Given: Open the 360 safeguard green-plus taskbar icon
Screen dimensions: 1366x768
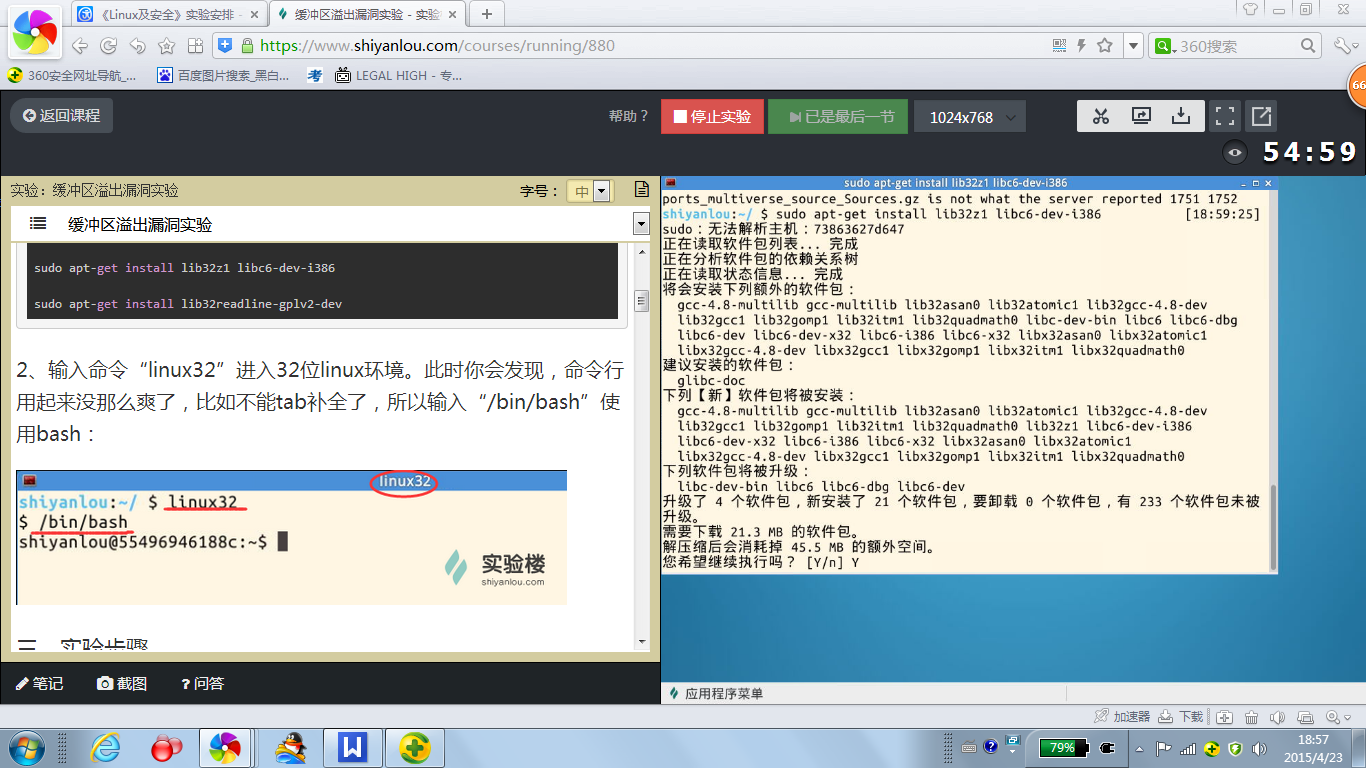Looking at the screenshot, I should pos(414,747).
